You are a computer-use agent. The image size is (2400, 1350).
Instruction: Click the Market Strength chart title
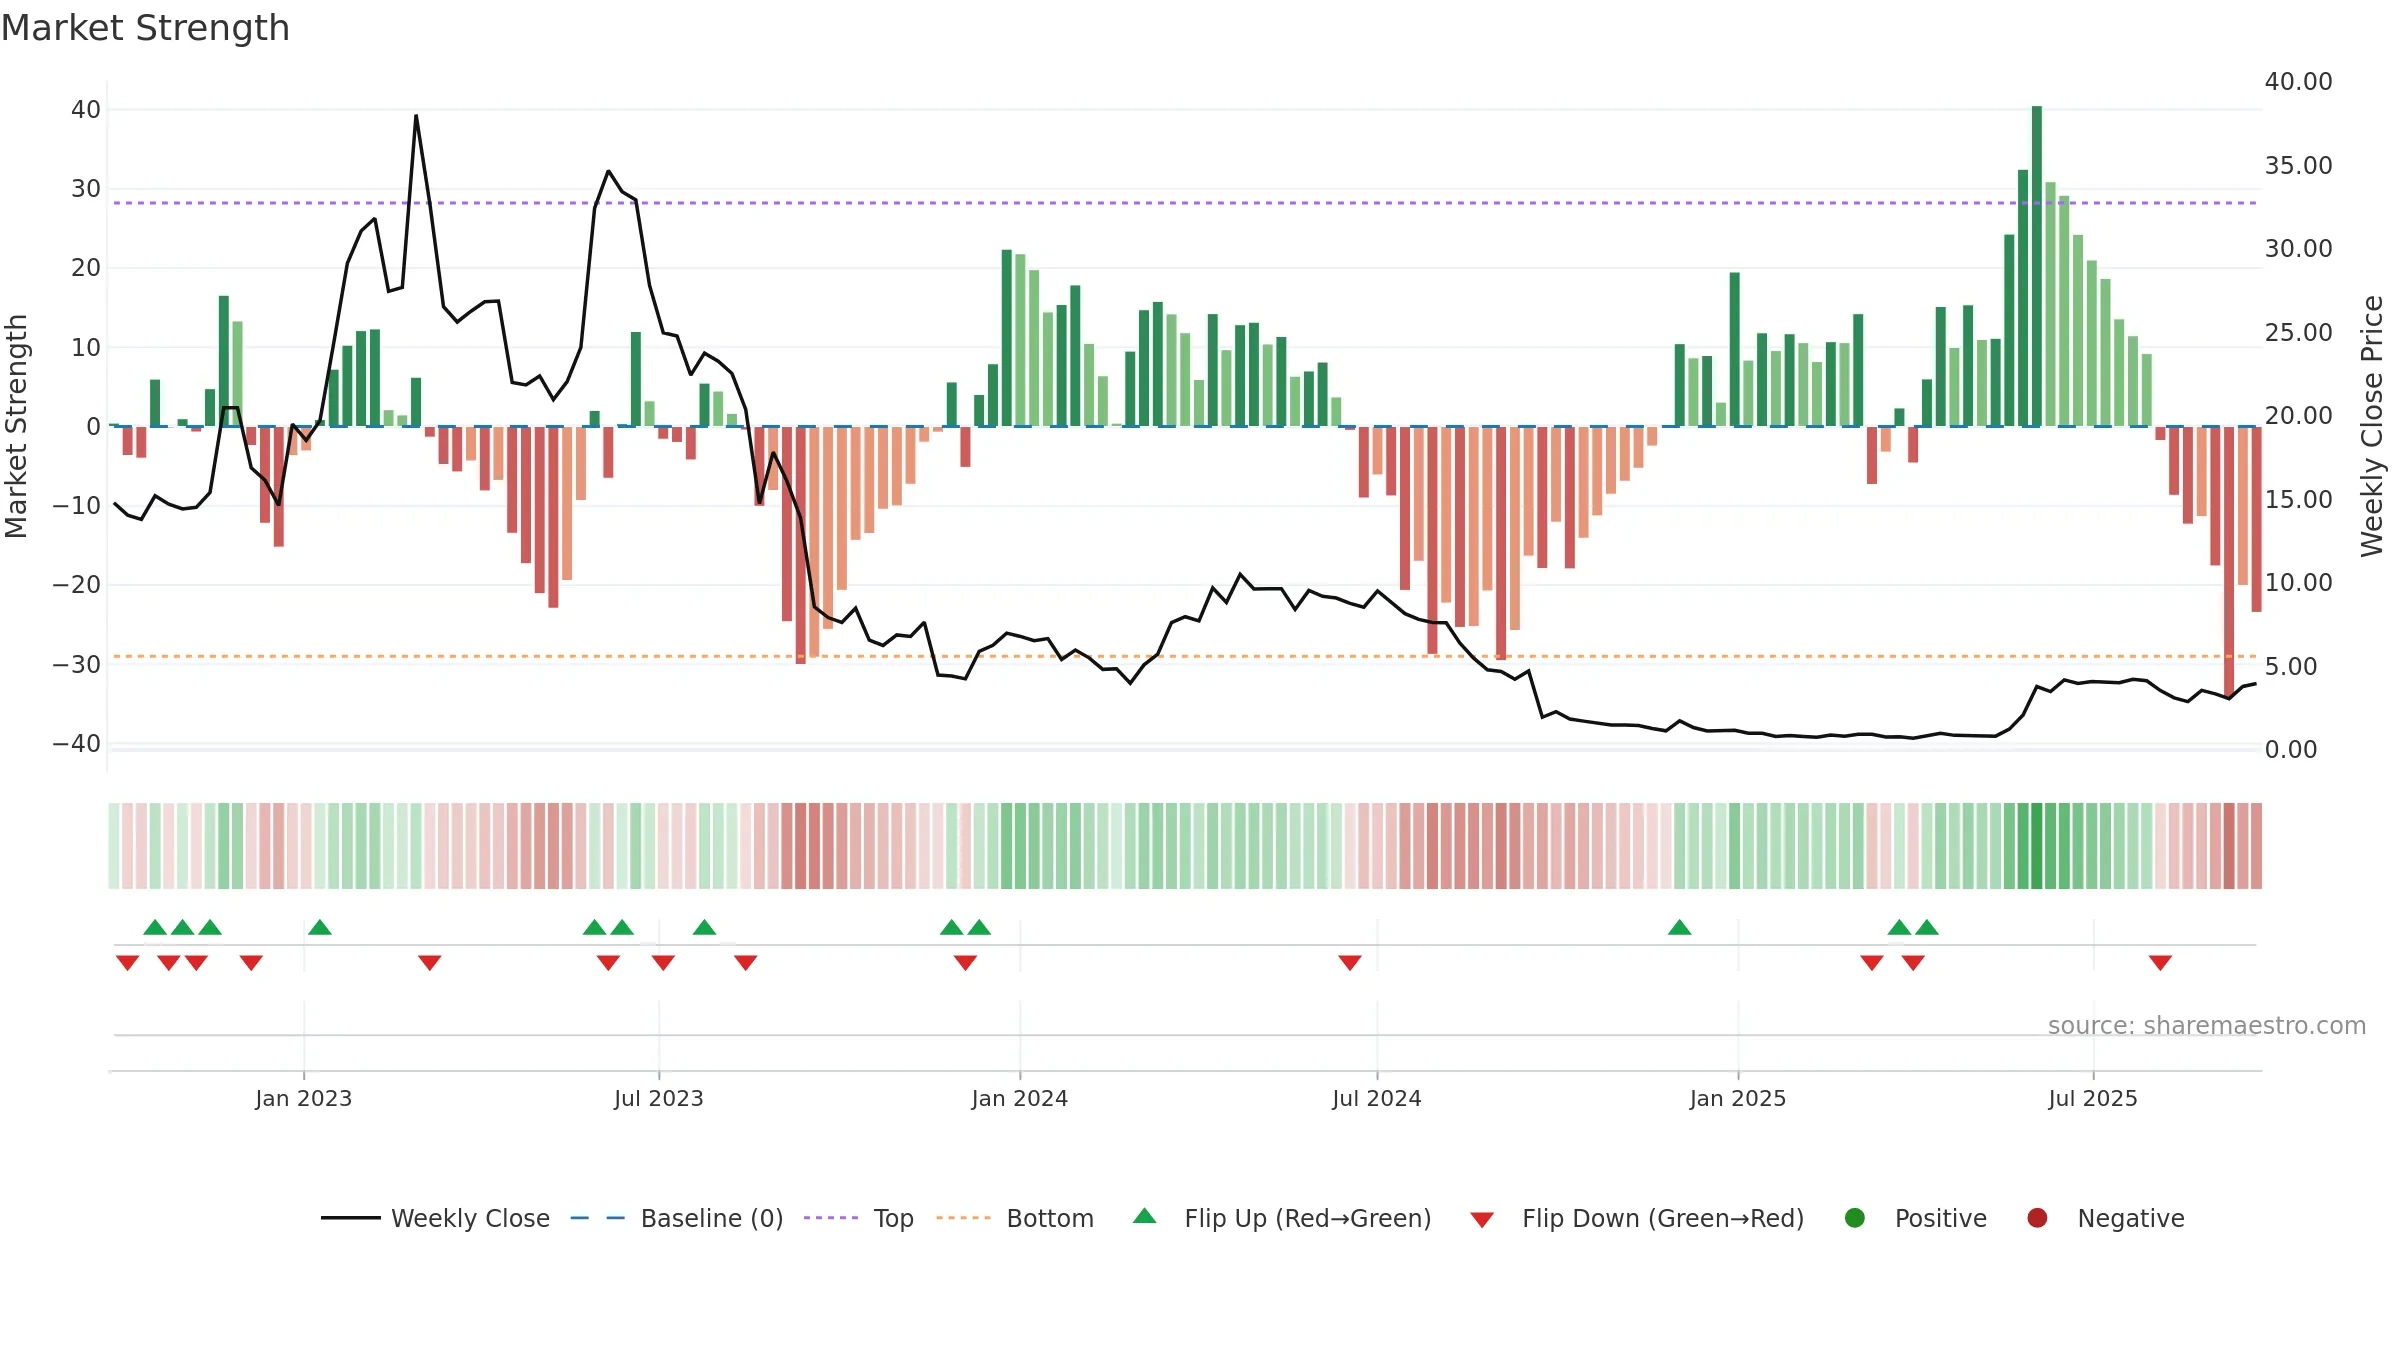pos(145,28)
